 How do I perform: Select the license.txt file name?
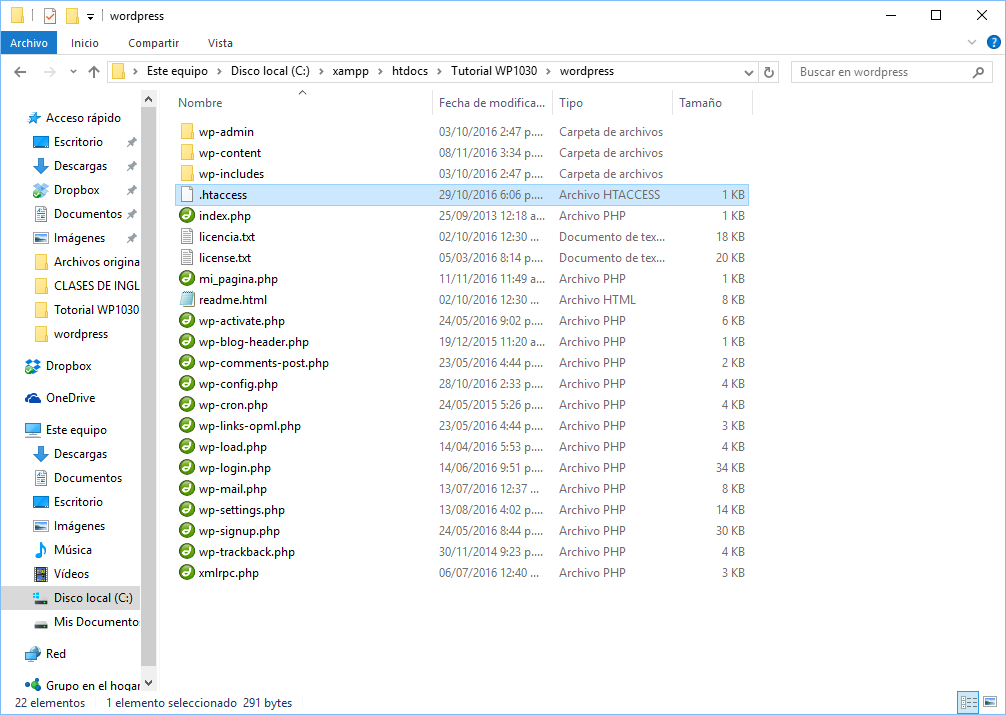pos(225,258)
